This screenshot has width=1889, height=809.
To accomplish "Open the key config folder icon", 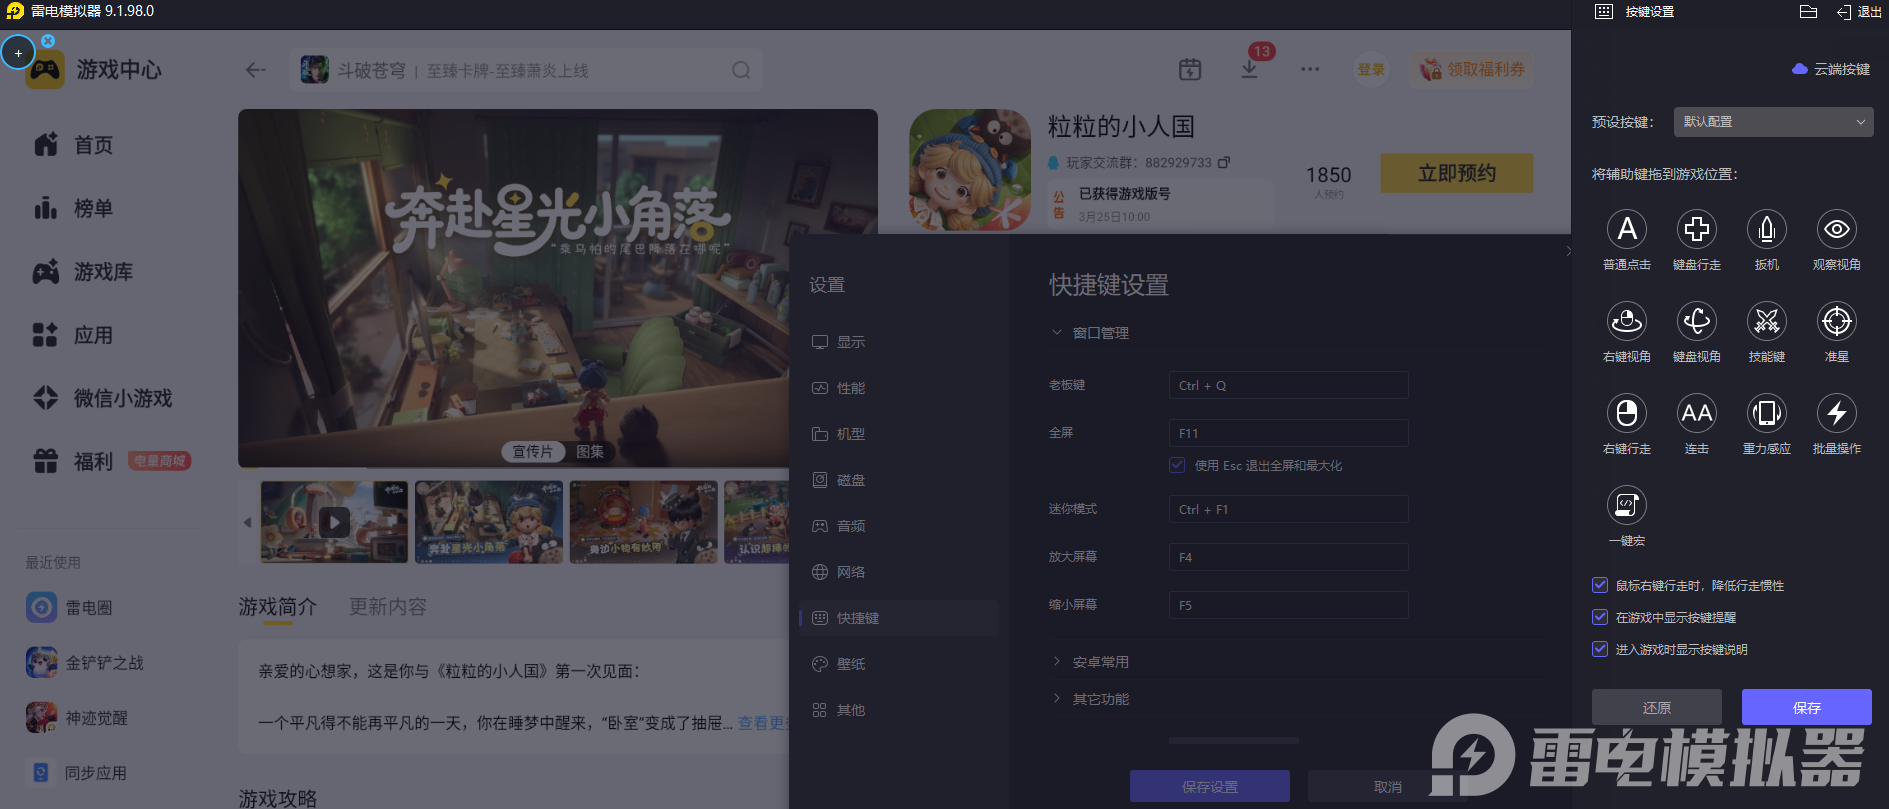I will 1808,12.
